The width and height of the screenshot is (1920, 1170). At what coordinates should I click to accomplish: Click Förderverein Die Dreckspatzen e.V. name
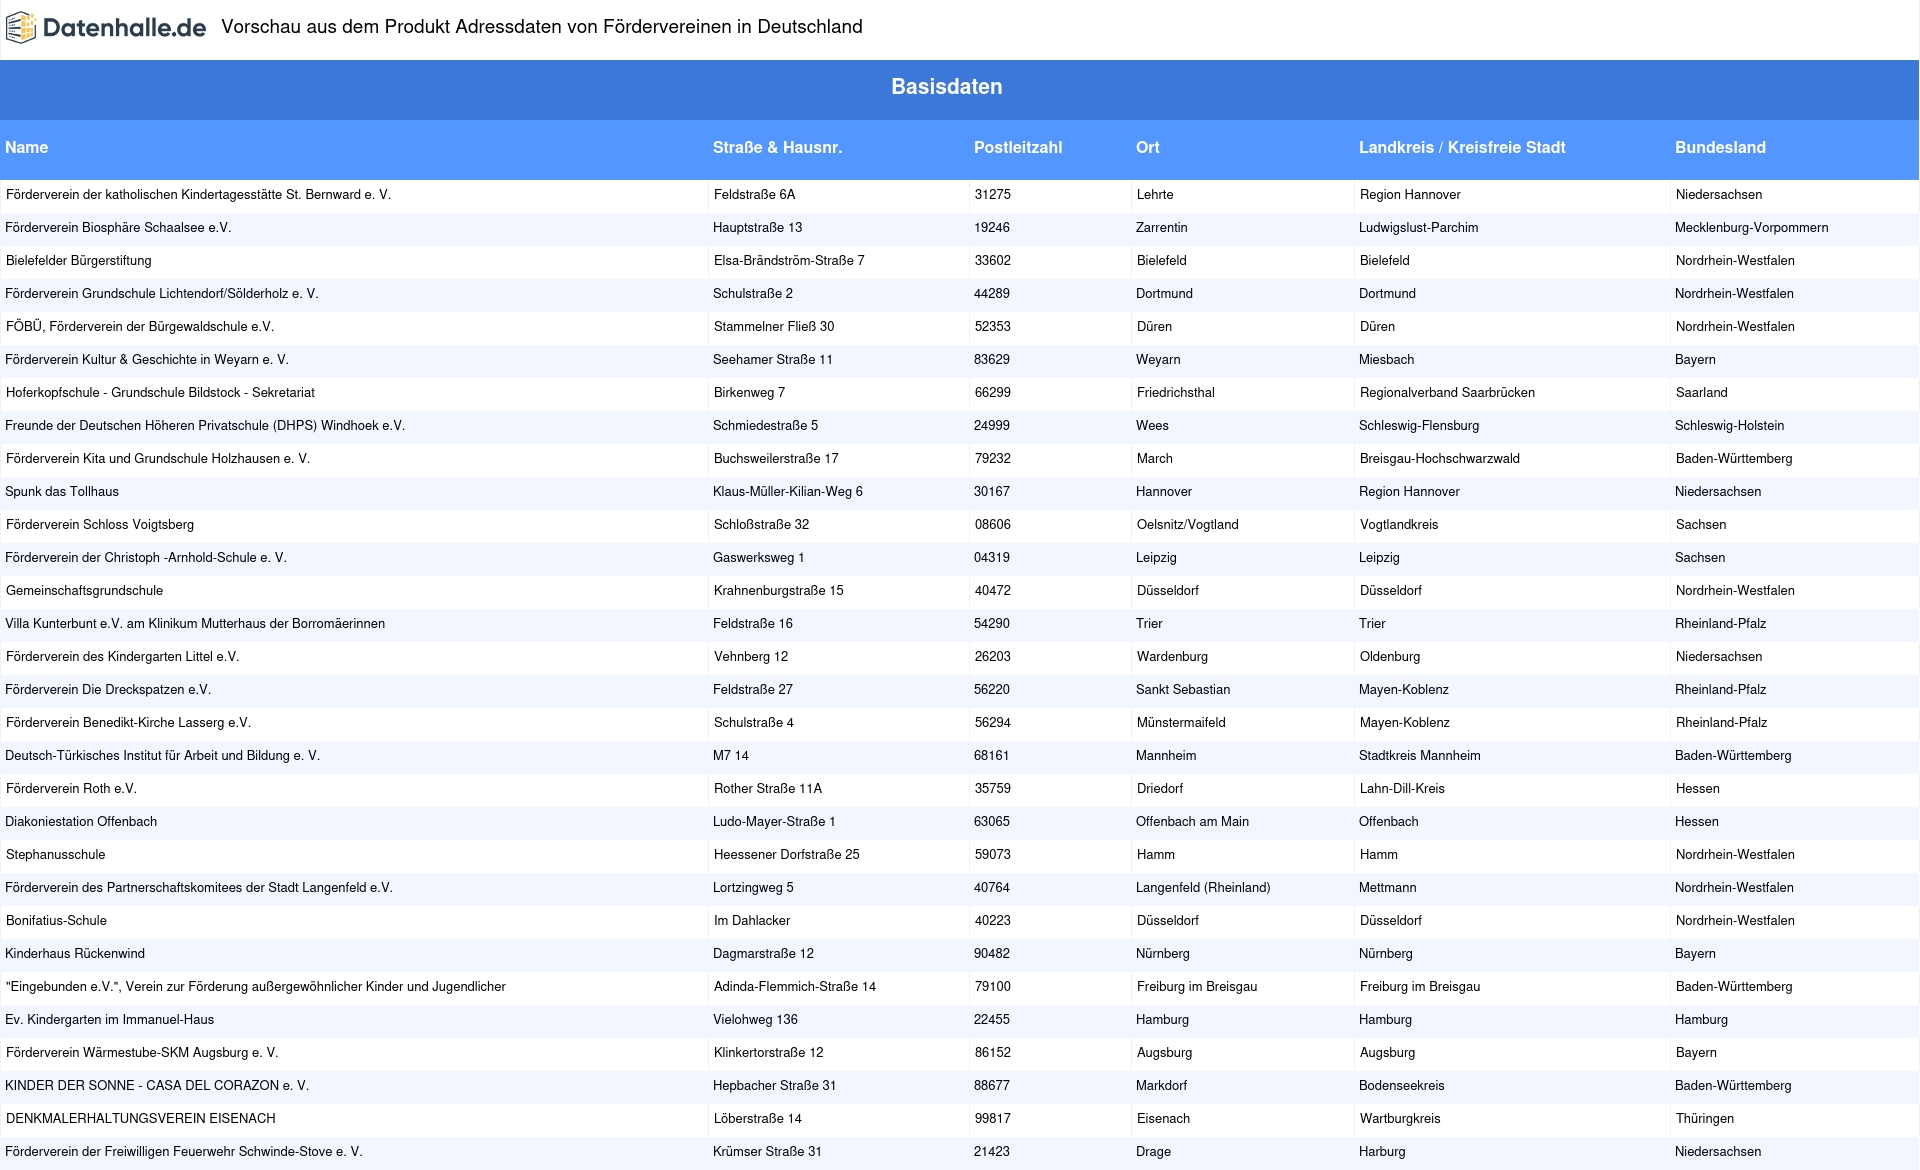[108, 690]
